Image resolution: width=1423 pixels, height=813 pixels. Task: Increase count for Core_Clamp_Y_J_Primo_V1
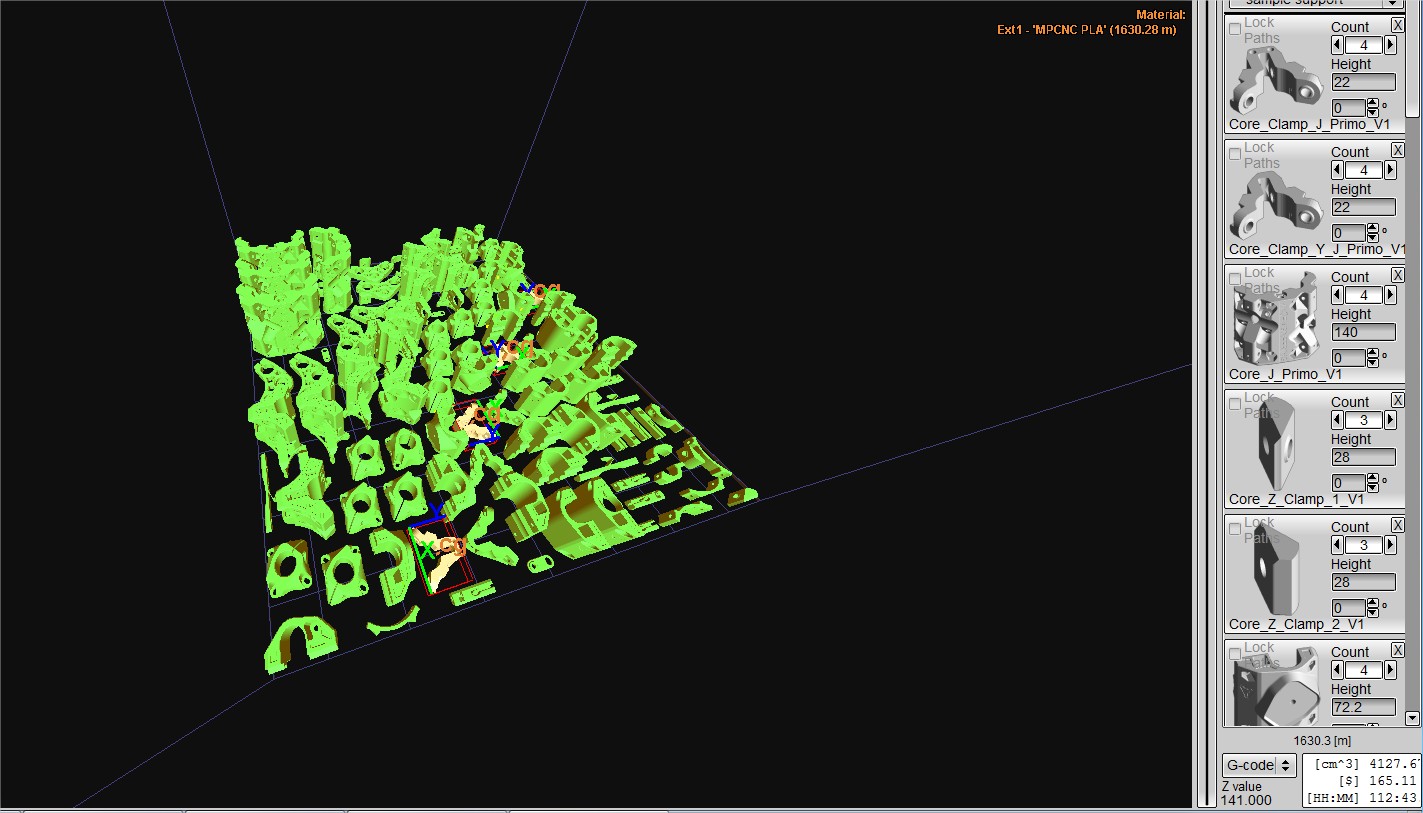(x=1390, y=170)
